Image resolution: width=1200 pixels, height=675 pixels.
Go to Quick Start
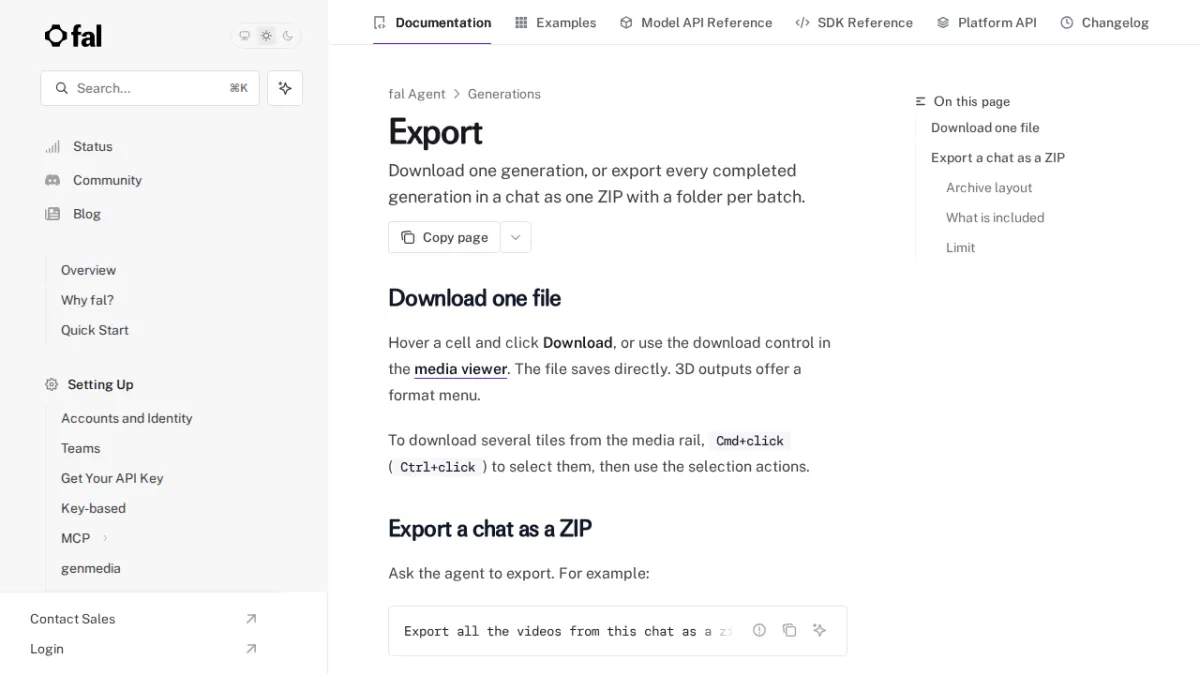[94, 330]
